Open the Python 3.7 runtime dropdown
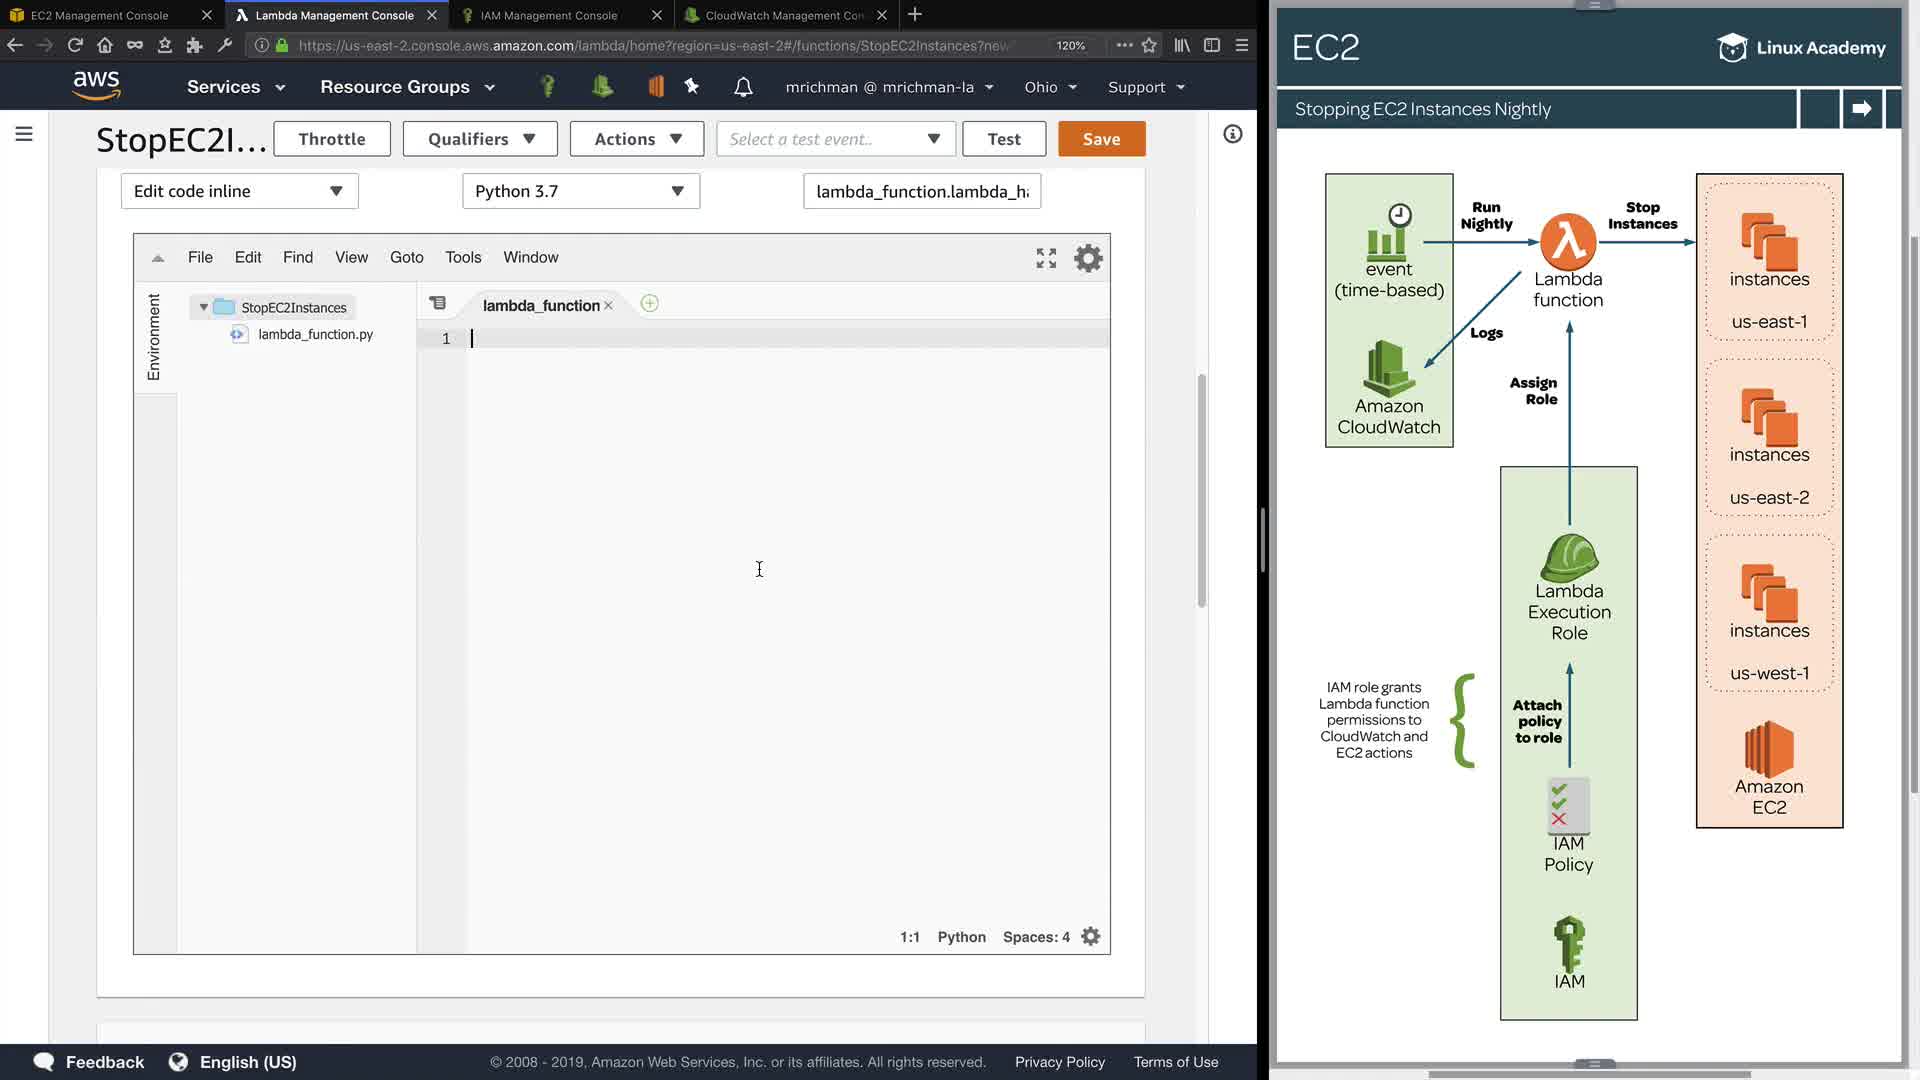Viewport: 1920px width, 1080px height. coord(580,191)
